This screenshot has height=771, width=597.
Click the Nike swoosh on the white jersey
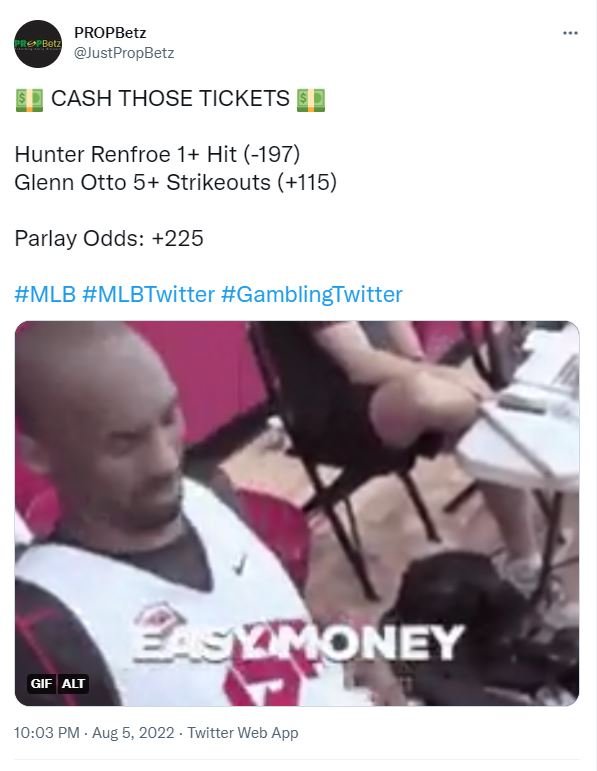coord(239,565)
